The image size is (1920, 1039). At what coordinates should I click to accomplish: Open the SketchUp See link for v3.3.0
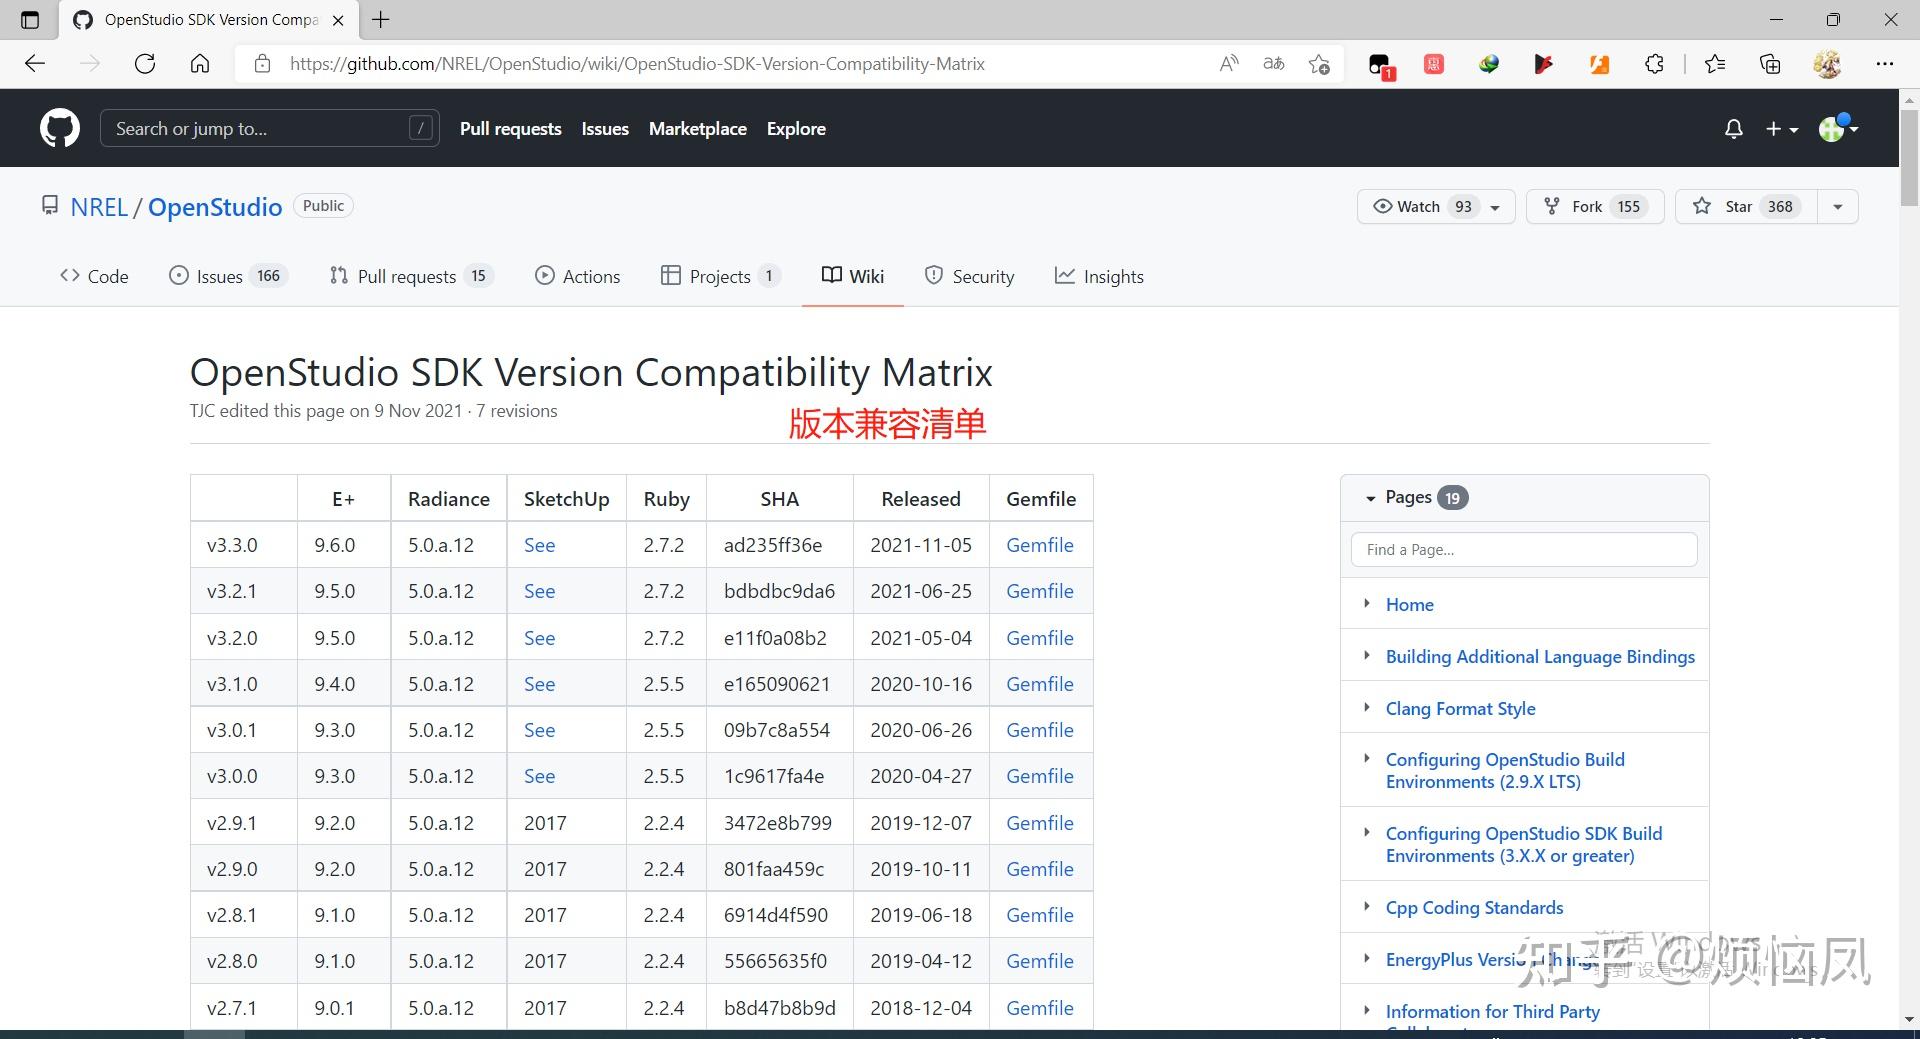(539, 545)
